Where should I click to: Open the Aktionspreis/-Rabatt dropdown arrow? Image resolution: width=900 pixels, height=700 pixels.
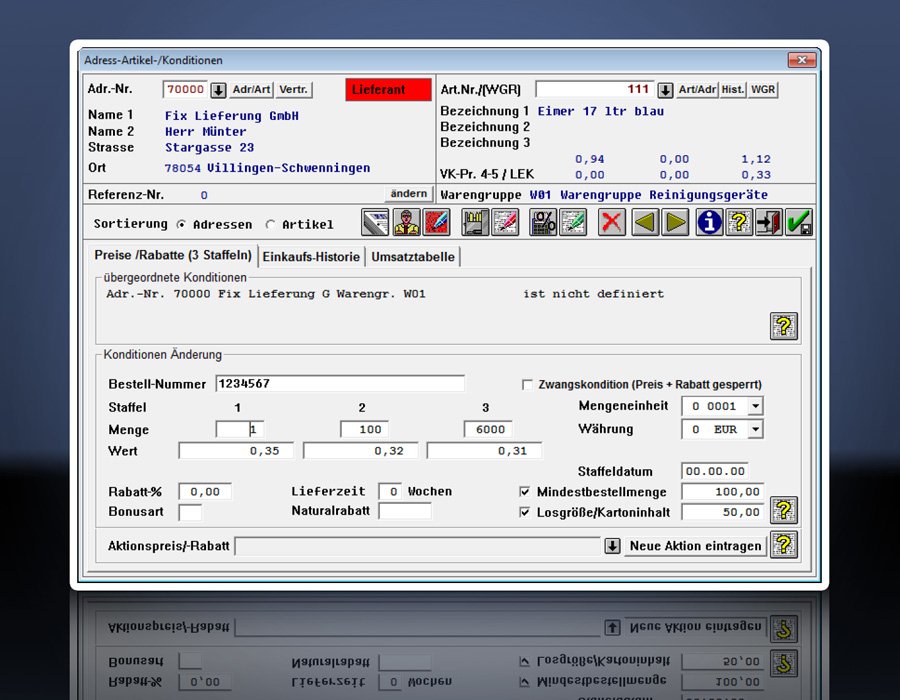point(612,546)
